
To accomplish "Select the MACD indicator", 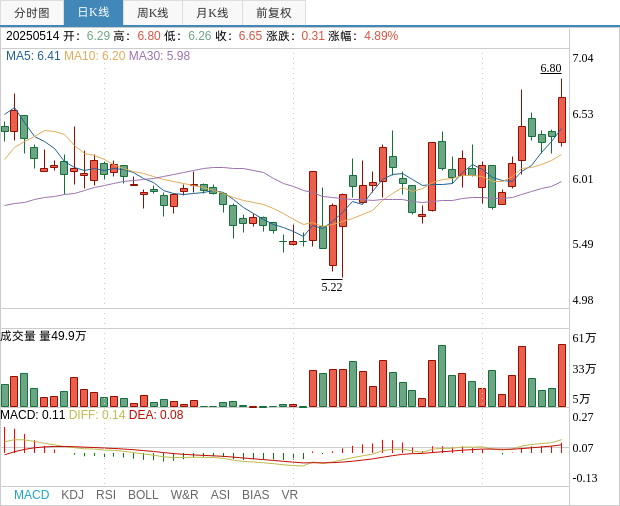I will tap(32, 495).
